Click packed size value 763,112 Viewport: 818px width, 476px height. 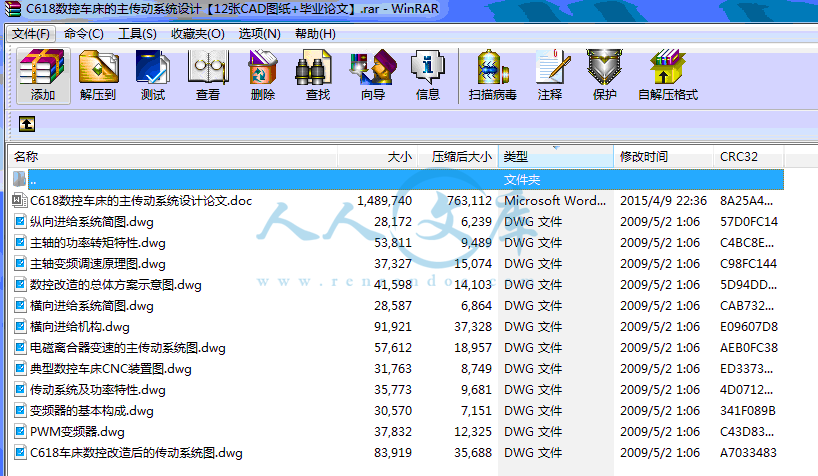[x=469, y=200]
